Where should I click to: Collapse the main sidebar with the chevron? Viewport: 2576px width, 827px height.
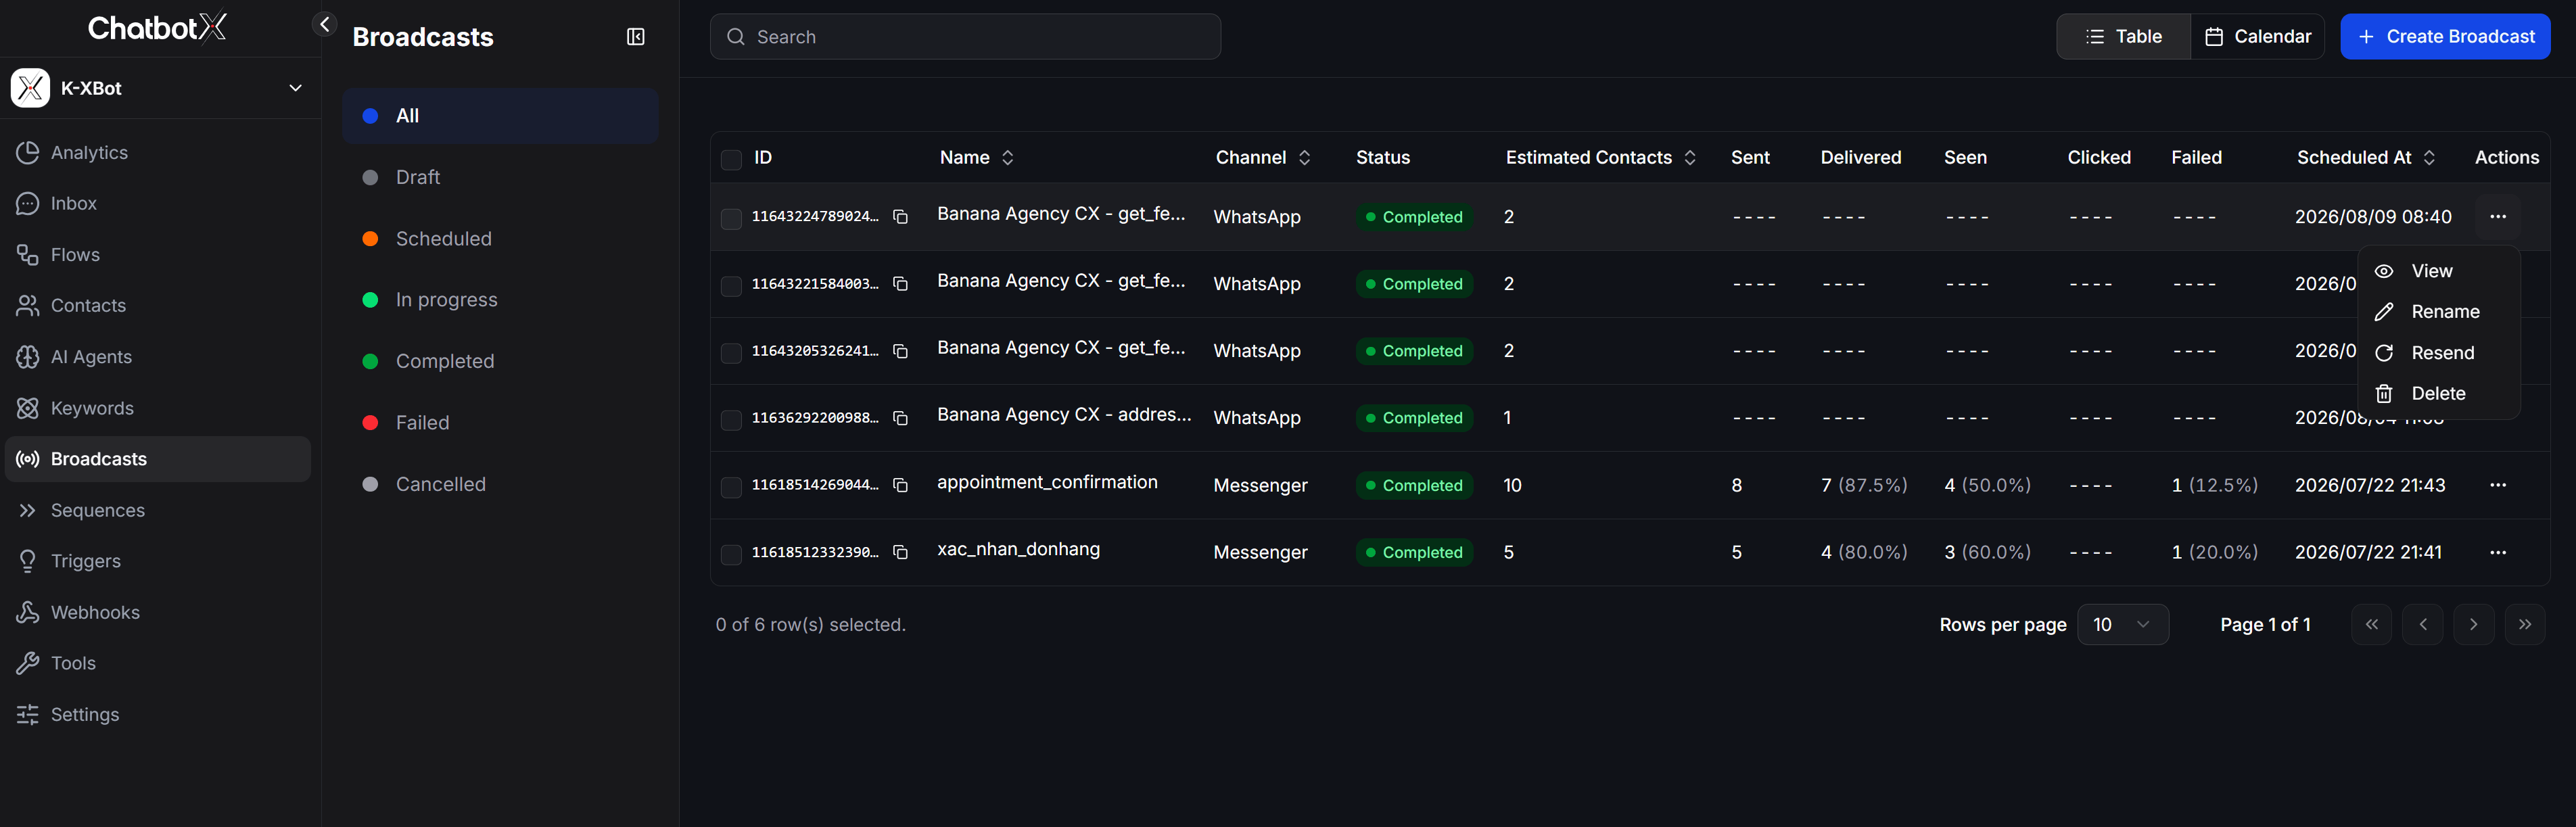coord(324,24)
